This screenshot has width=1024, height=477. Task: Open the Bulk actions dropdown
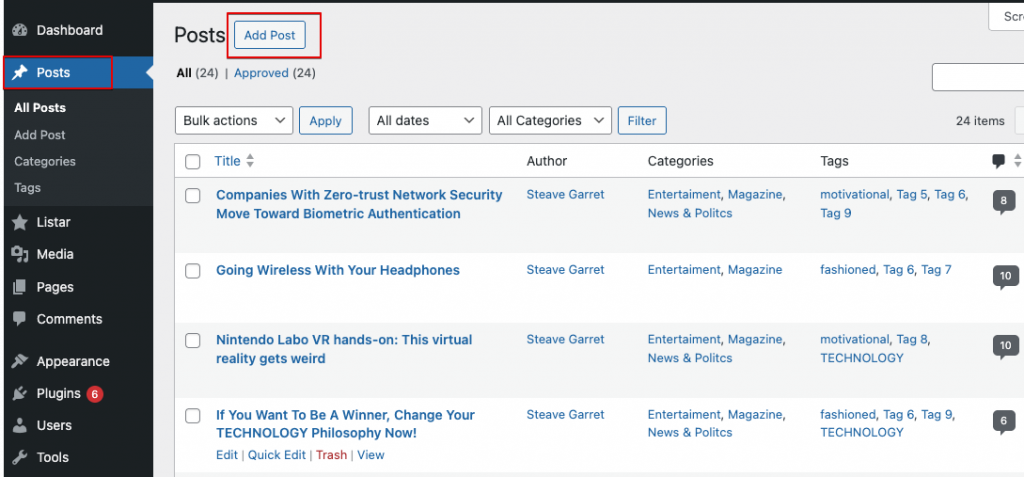coord(234,121)
